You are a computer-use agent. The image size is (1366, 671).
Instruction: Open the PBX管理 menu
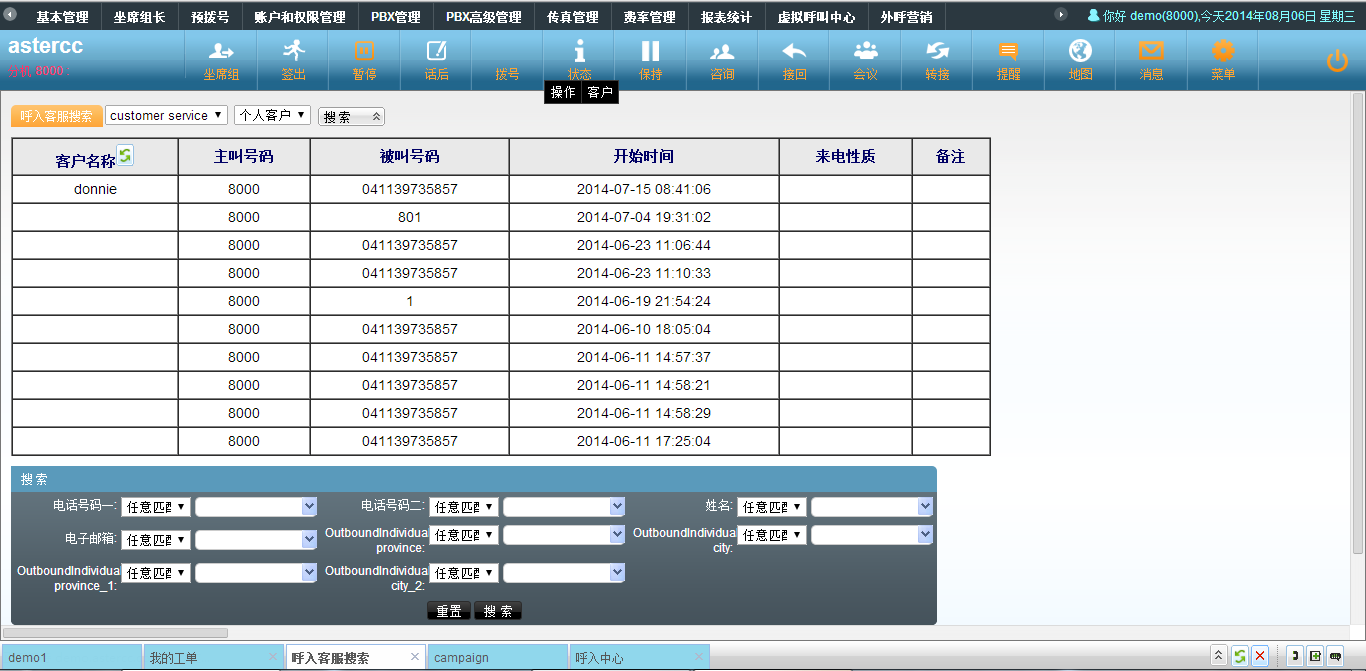(x=396, y=17)
